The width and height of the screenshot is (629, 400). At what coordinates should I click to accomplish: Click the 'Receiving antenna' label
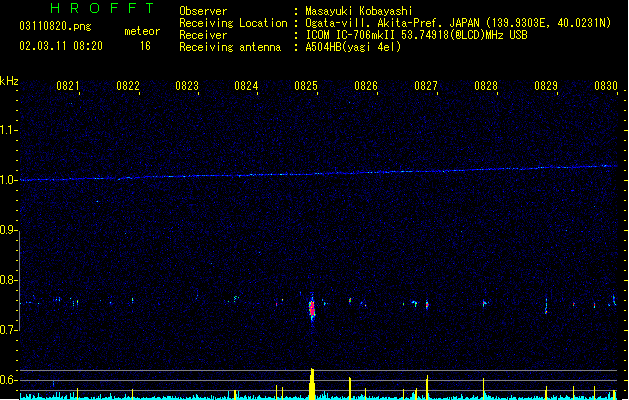pos(230,47)
